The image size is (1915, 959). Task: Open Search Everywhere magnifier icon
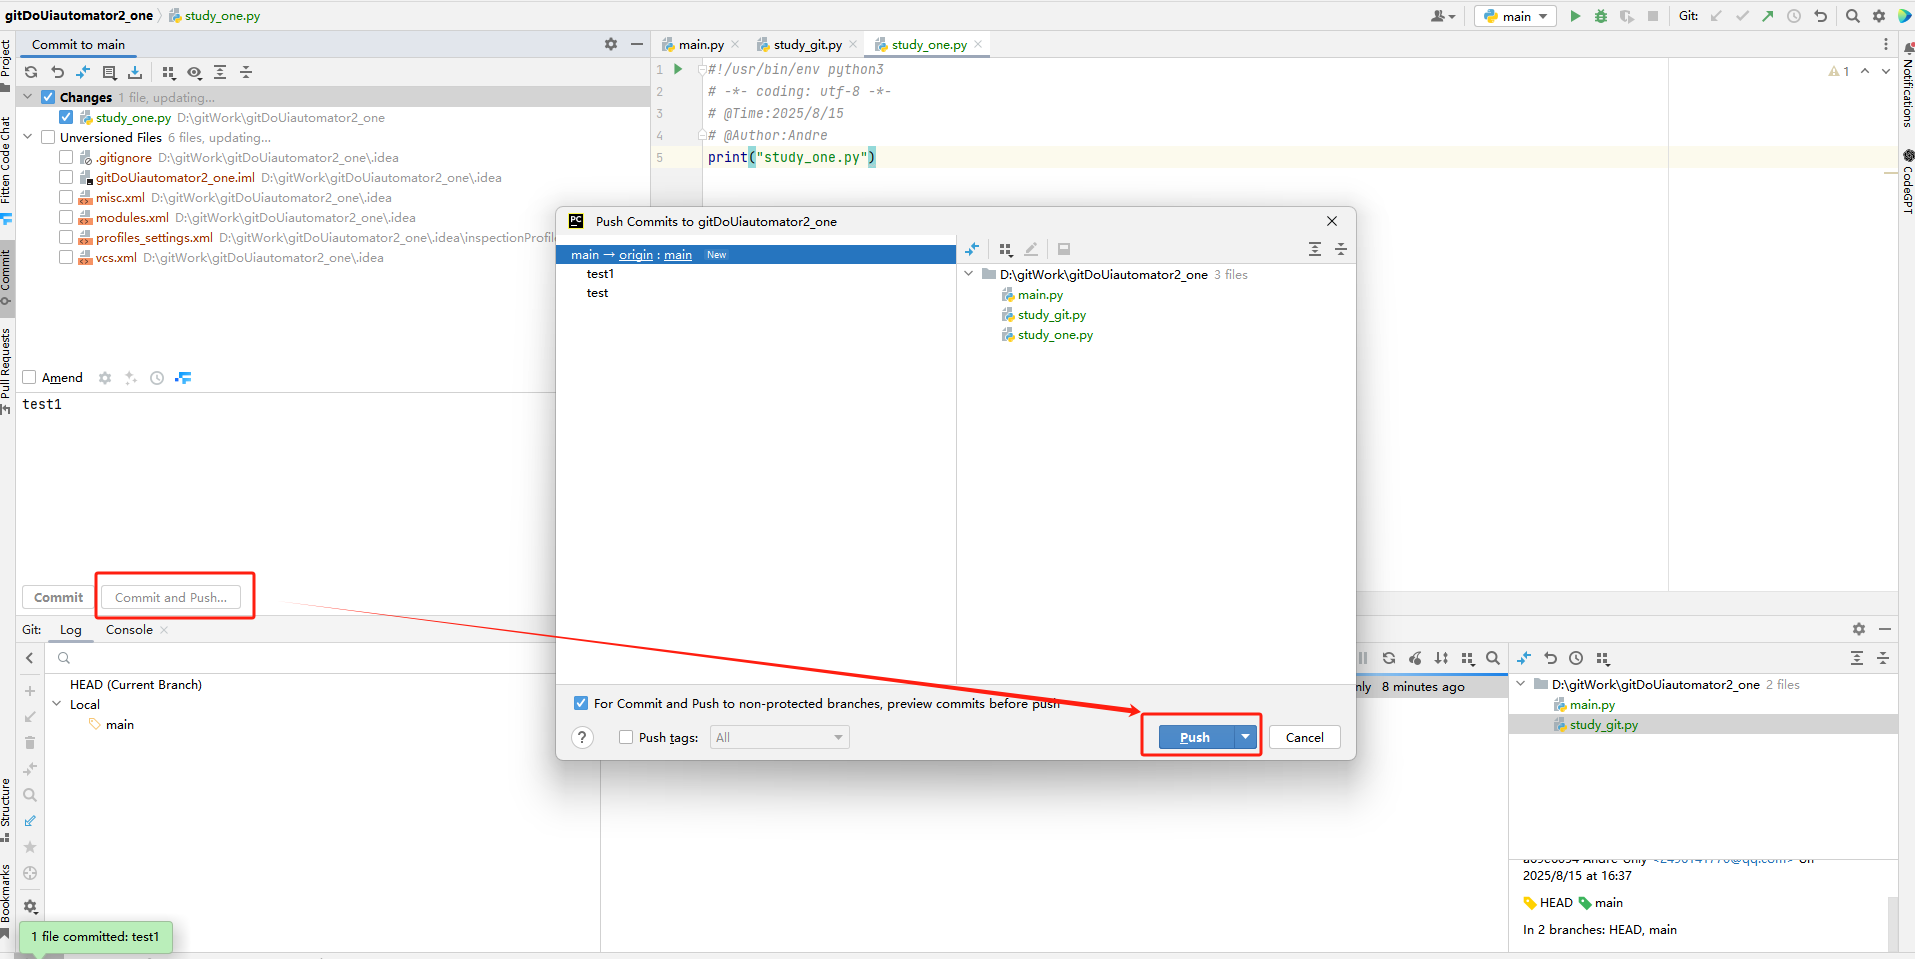(1852, 16)
